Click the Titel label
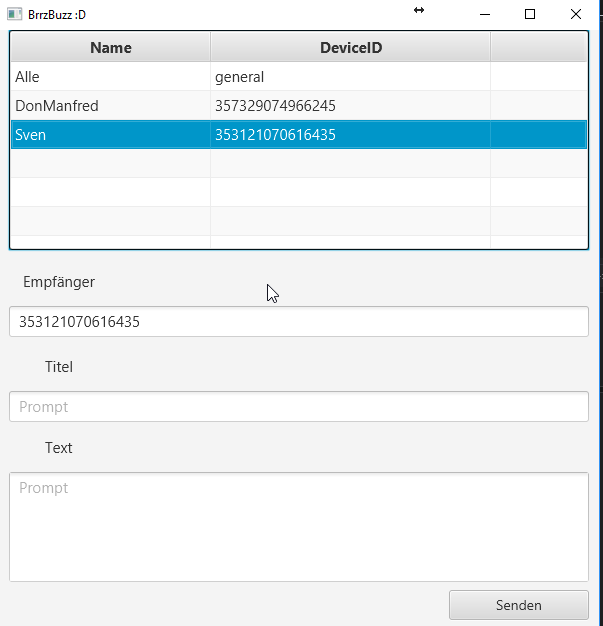603x626 pixels. tap(59, 367)
